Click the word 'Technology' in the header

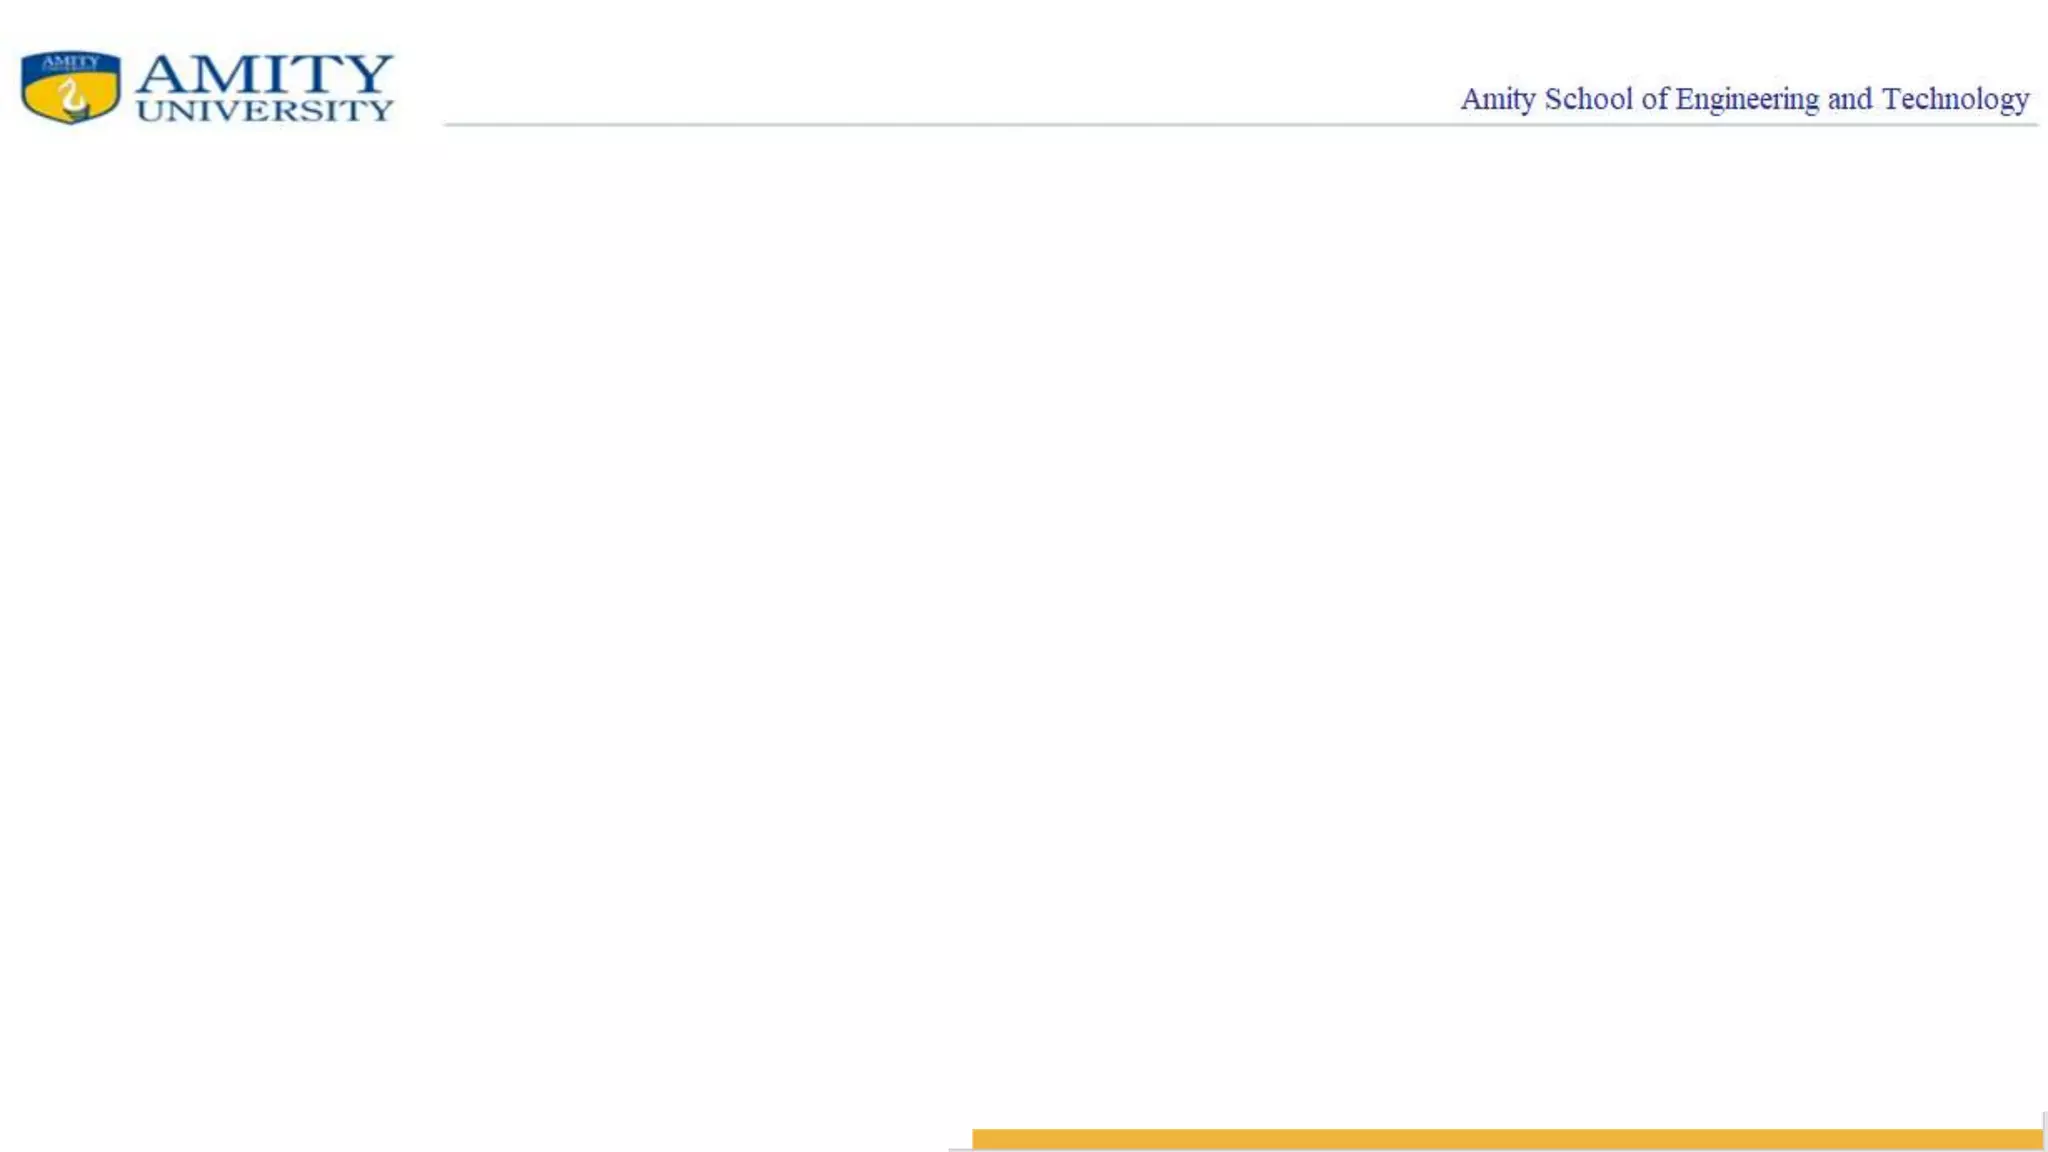(x=1955, y=99)
